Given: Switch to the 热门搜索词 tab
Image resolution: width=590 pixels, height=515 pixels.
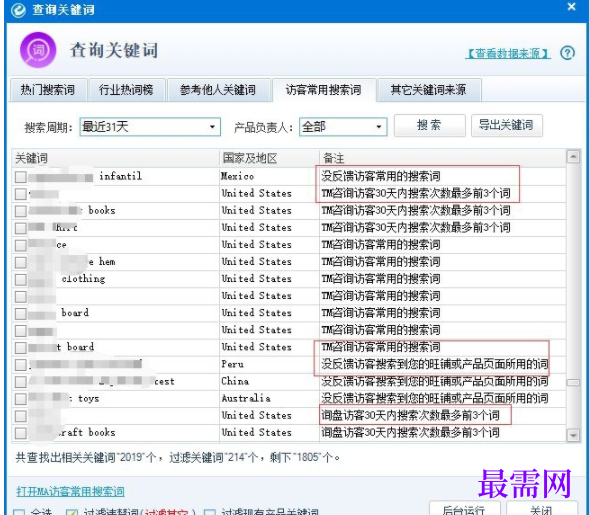Looking at the screenshot, I should (48, 90).
